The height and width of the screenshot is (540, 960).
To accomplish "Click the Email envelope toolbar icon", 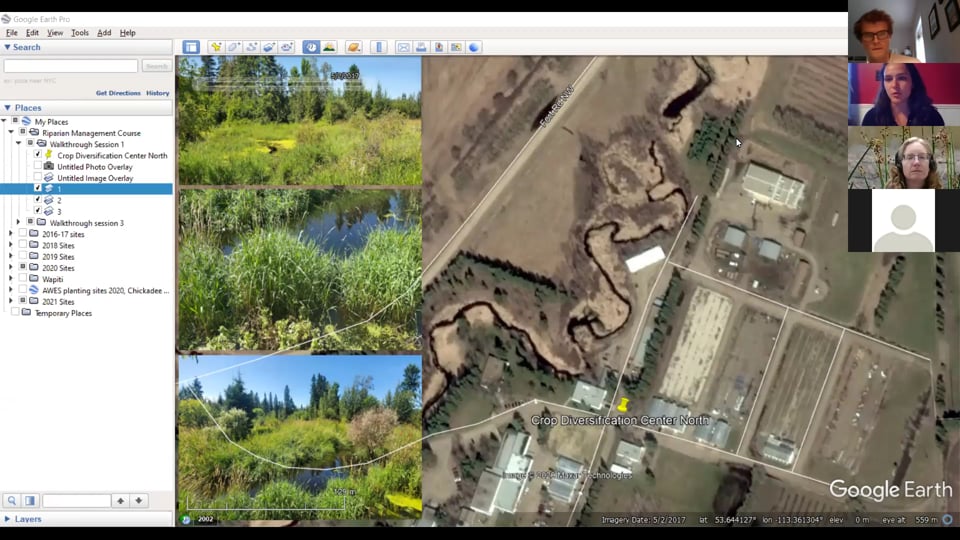I will pyautogui.click(x=403, y=47).
